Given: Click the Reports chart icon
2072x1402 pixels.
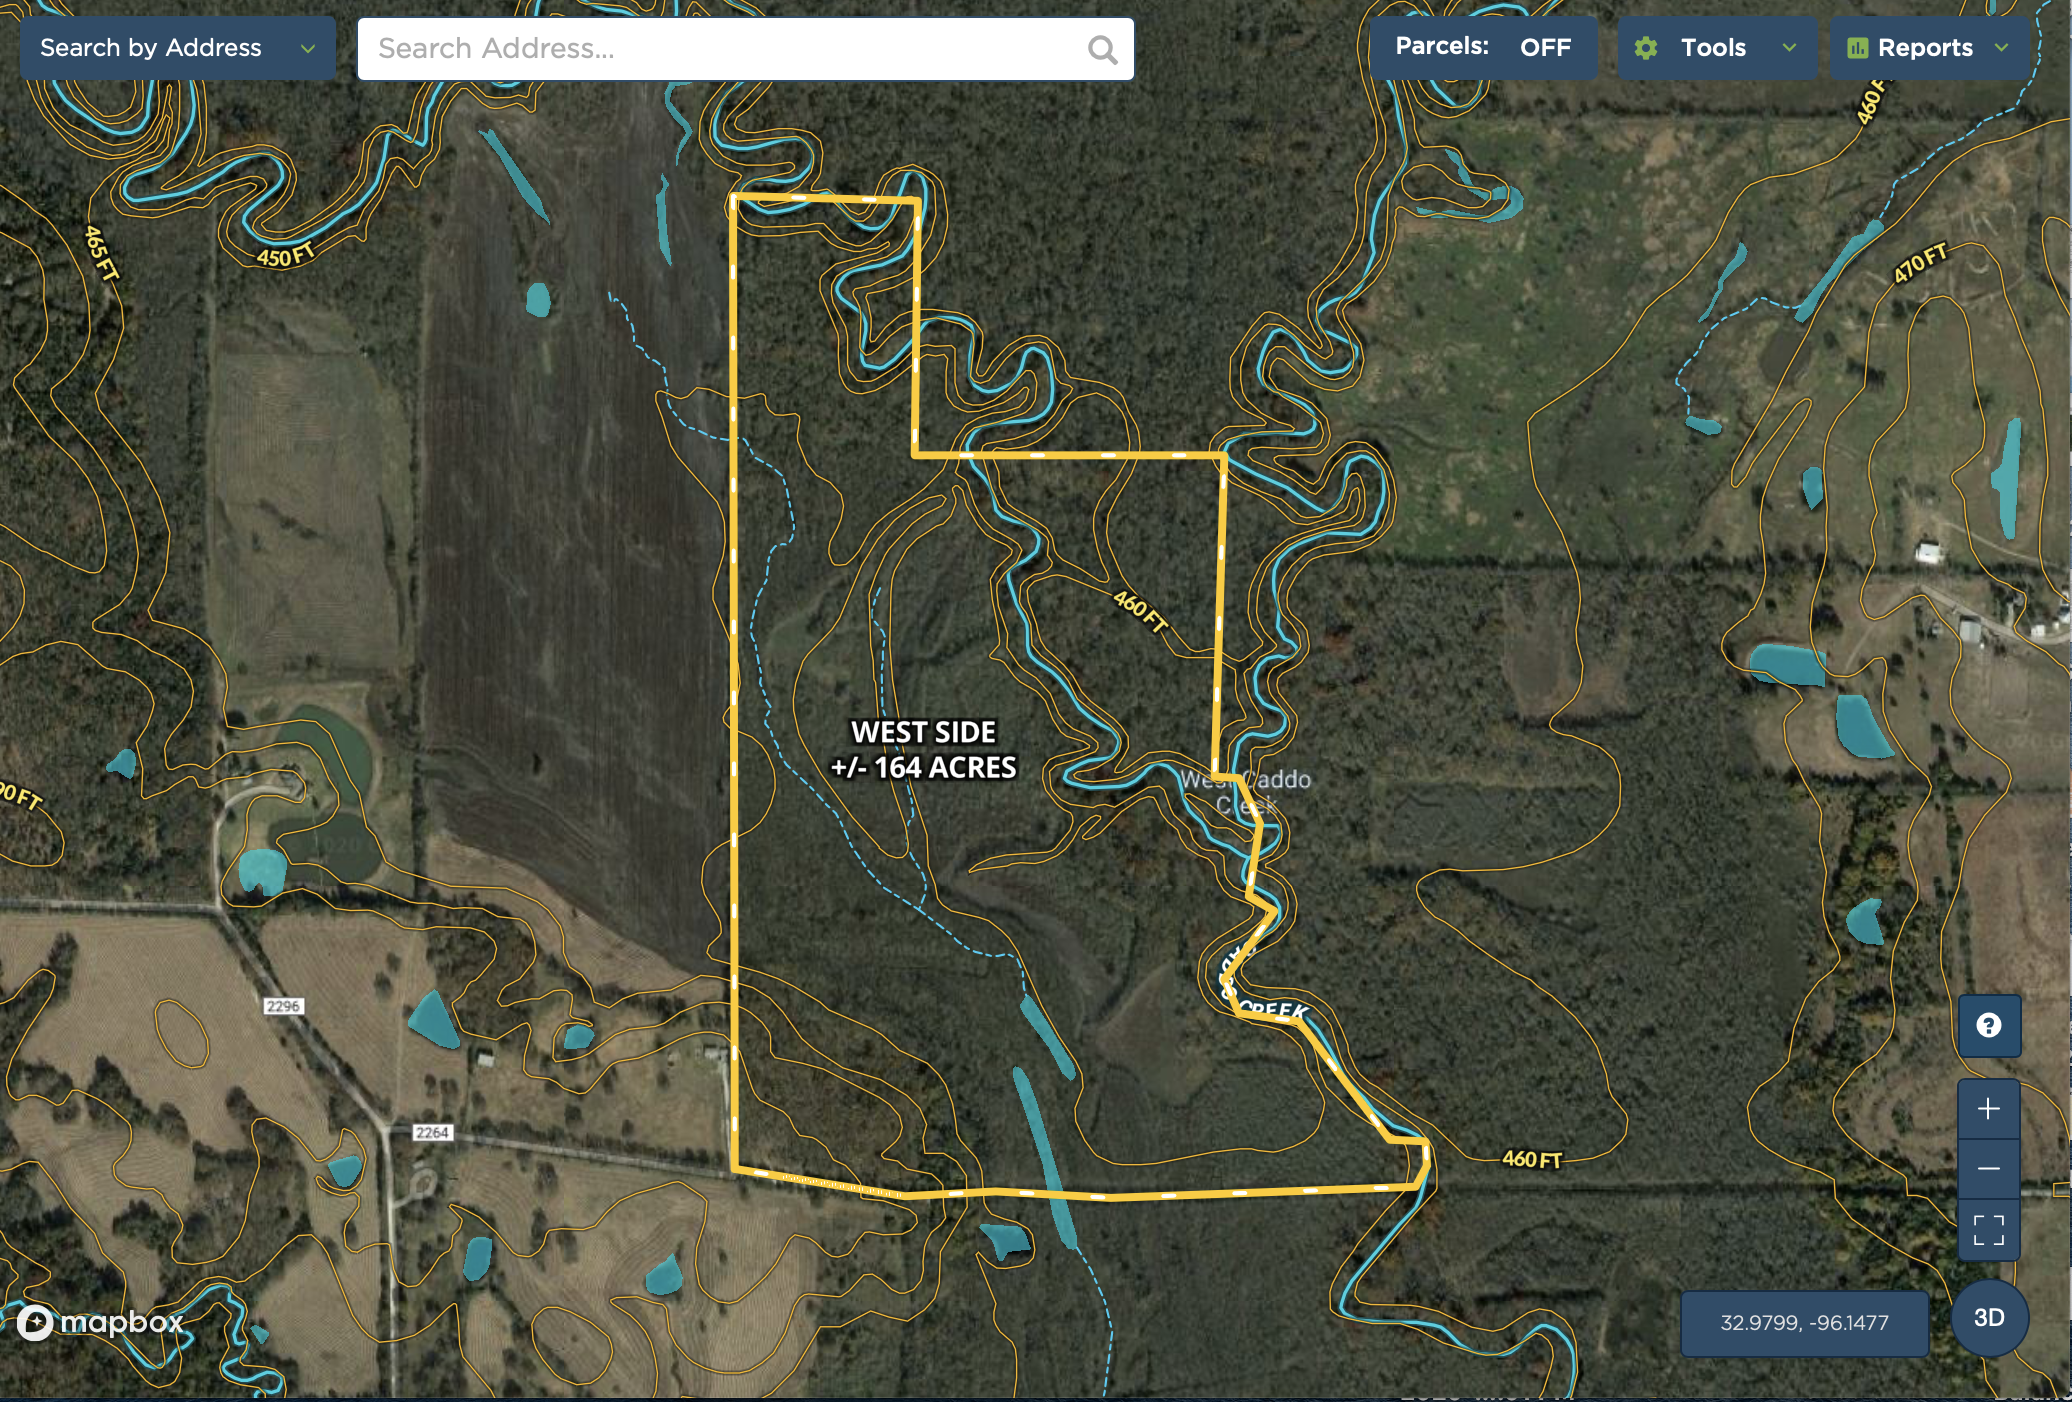Looking at the screenshot, I should coord(1857,48).
